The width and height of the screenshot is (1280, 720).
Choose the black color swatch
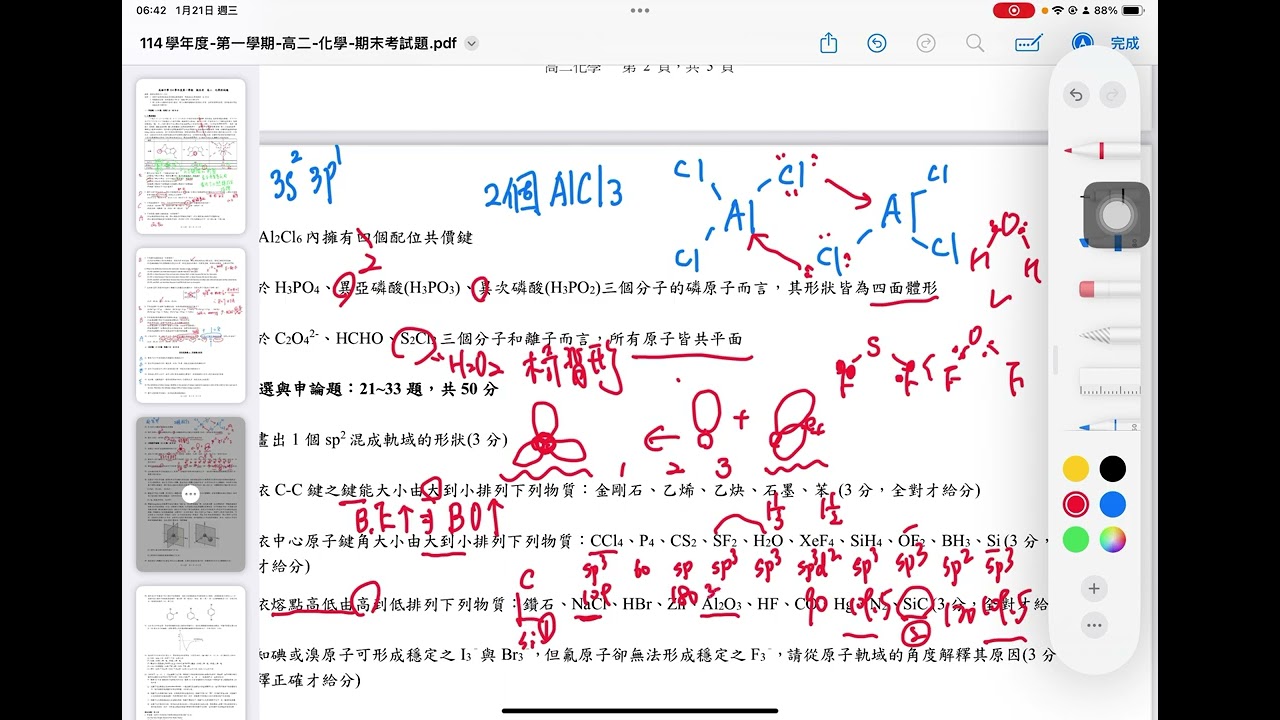click(x=1112, y=468)
